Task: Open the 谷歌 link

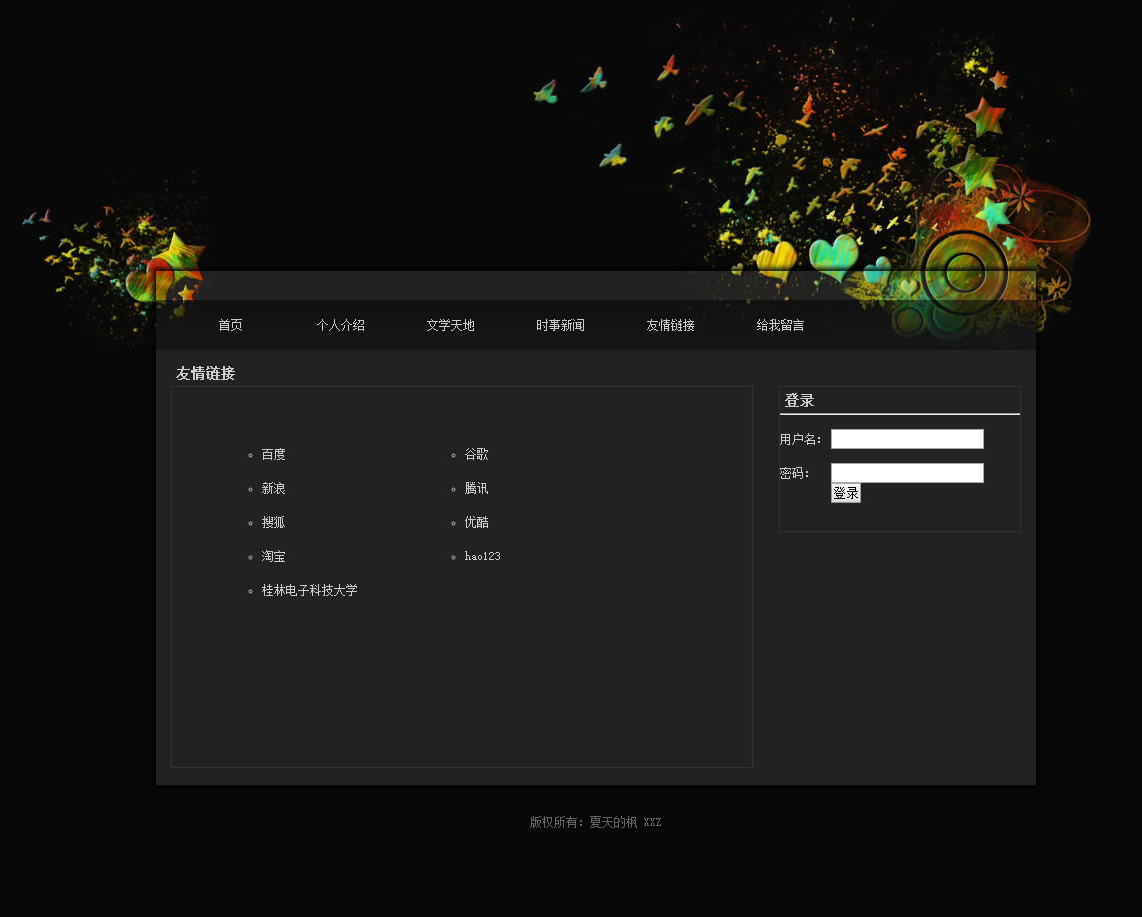Action: pos(476,454)
